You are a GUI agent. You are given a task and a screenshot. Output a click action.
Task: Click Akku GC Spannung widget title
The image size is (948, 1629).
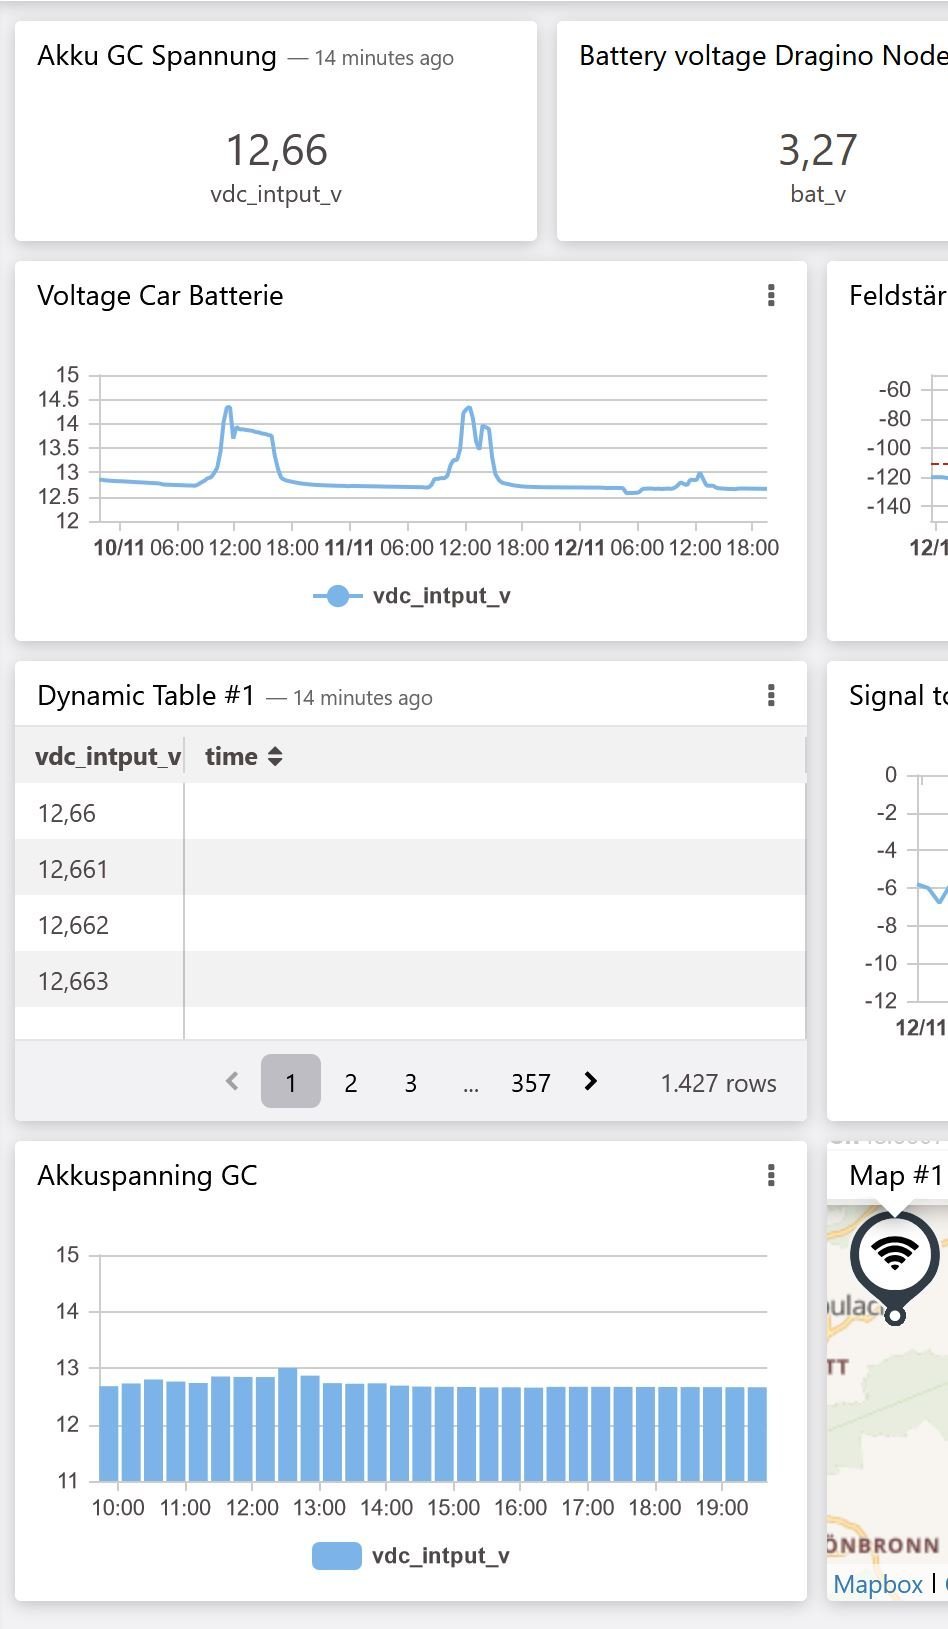pyautogui.click(x=157, y=56)
